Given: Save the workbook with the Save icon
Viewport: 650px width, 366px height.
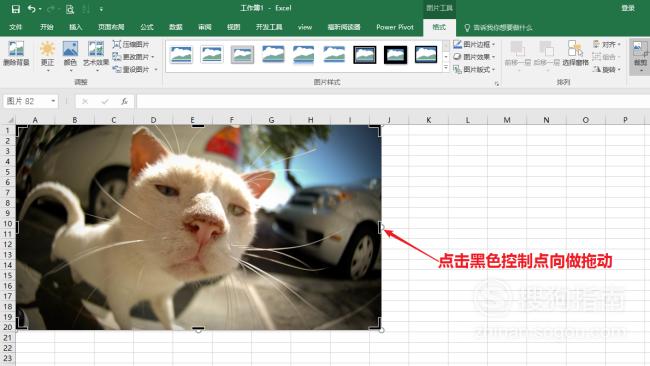Looking at the screenshot, I should pos(16,9).
